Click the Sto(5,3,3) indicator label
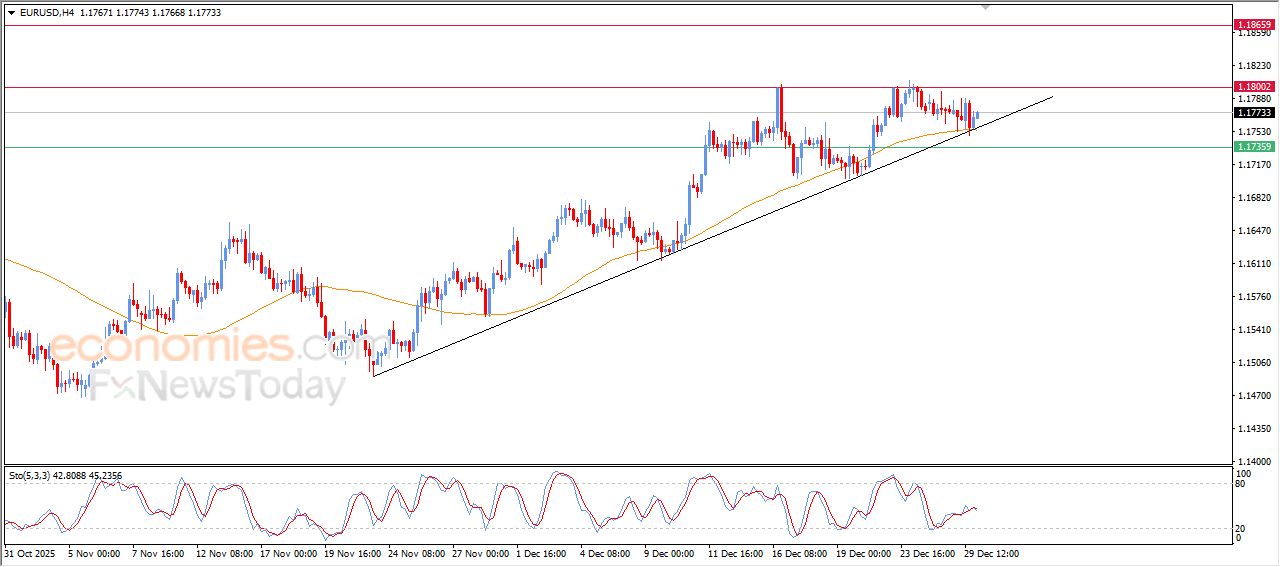Screen dimensions: 1280x567 [29, 476]
